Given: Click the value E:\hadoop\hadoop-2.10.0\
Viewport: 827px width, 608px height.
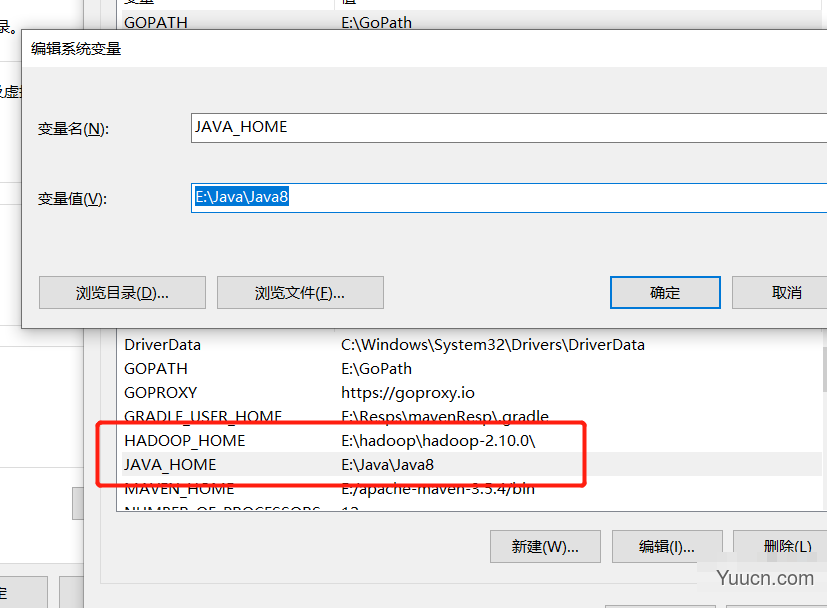Looking at the screenshot, I should click(438, 441).
